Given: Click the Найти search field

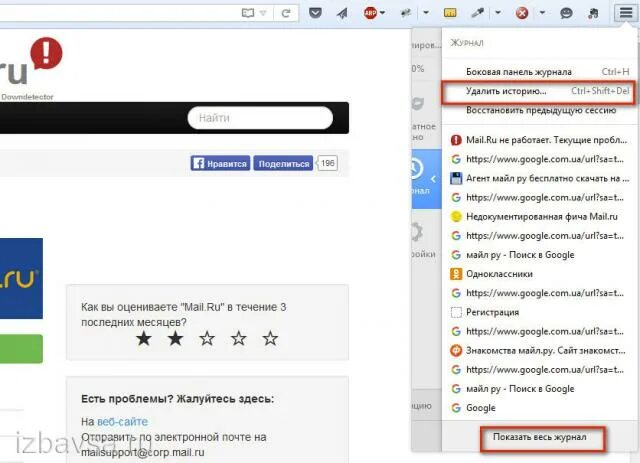Looking at the screenshot, I should coord(260,118).
